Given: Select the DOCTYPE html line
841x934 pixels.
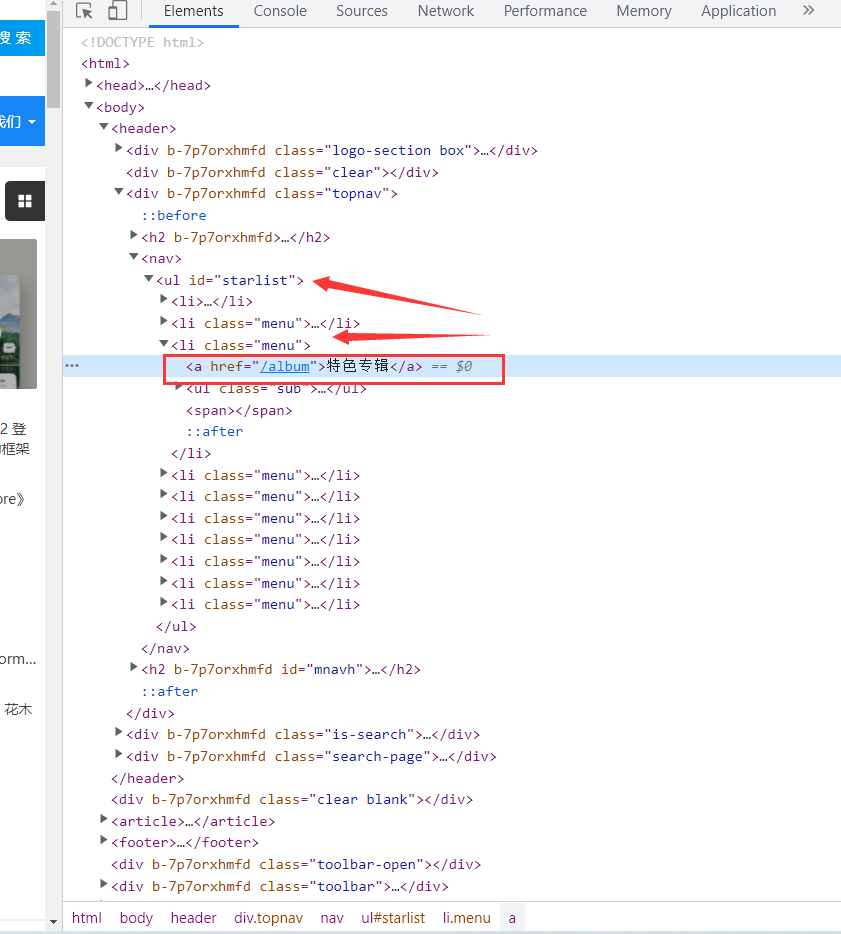Looking at the screenshot, I should (142, 42).
